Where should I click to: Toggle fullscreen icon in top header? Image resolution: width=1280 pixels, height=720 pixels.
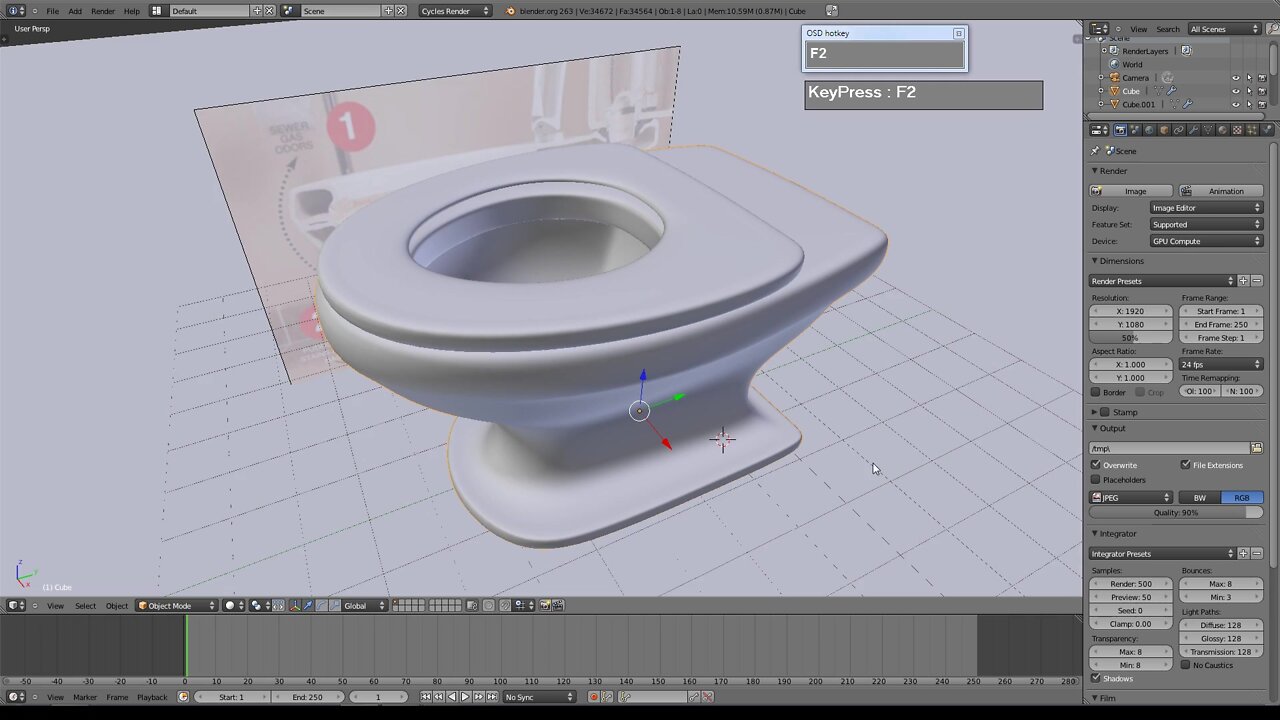[831, 11]
